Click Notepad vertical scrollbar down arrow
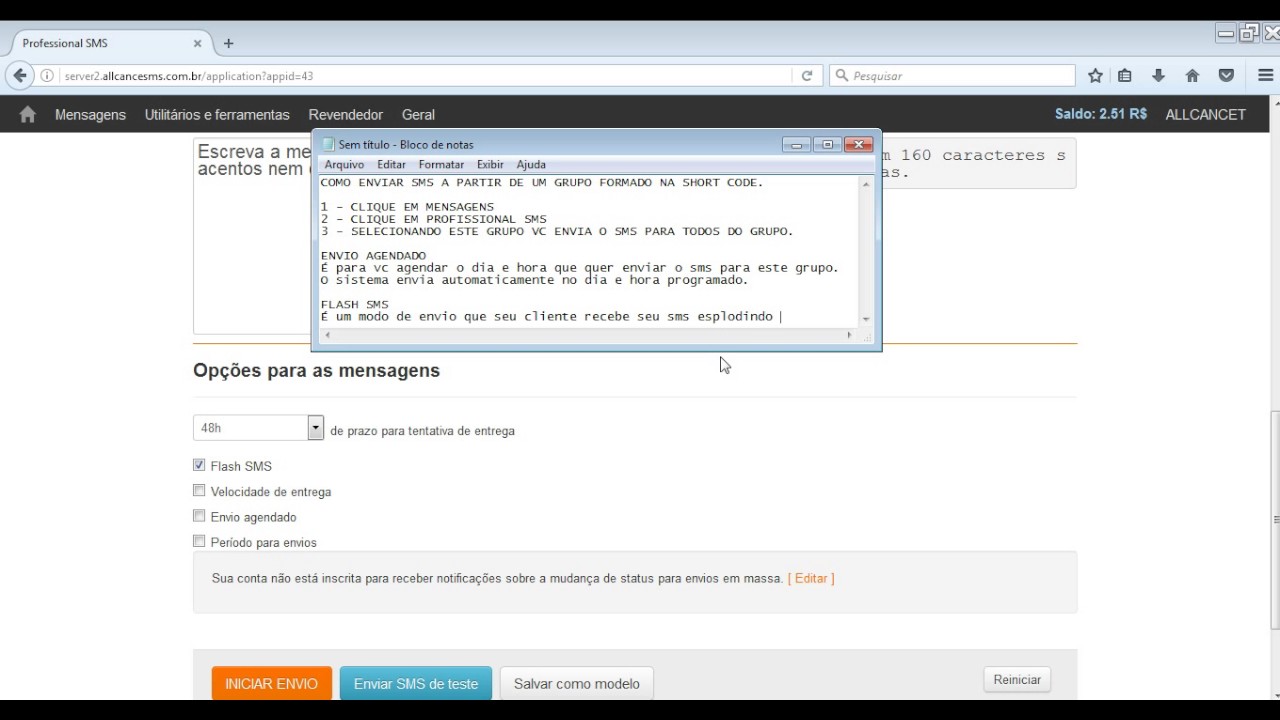This screenshot has height=720, width=1280. pos(866,320)
